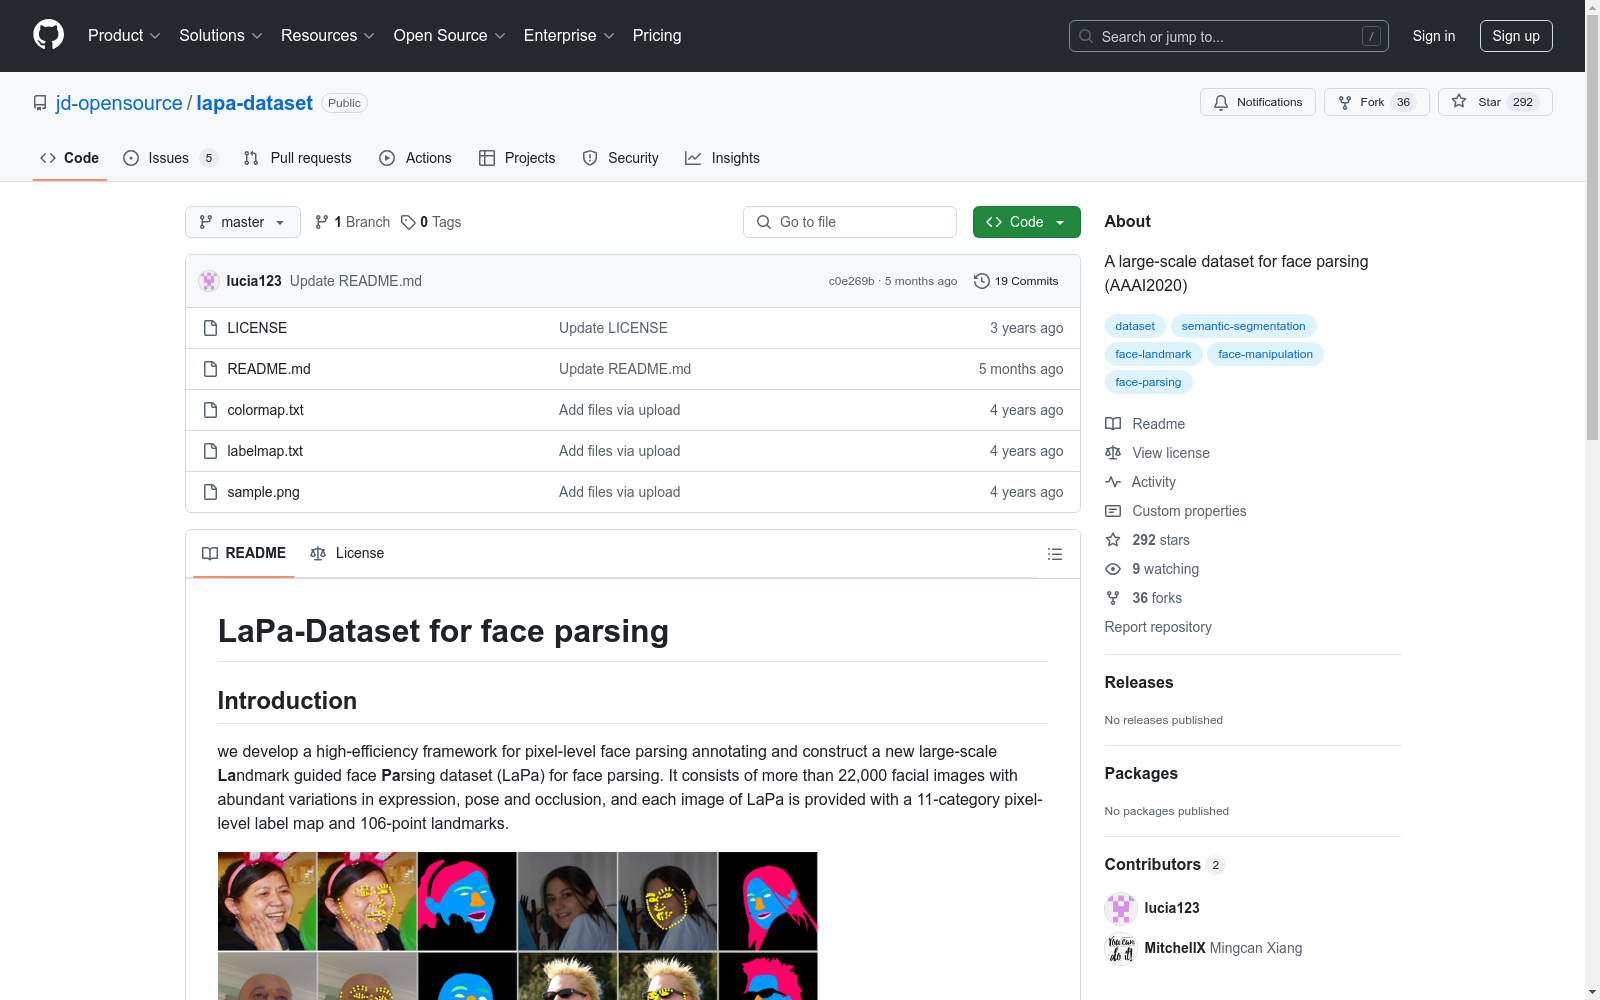Click the Sign in link
Image resolution: width=1600 pixels, height=1000 pixels.
1434,36
